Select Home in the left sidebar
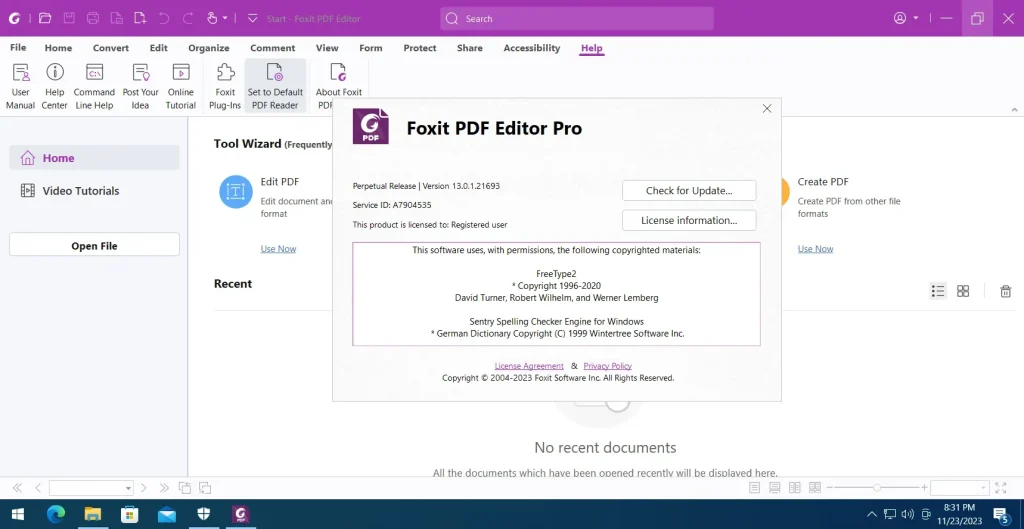Screen dimensions: 1024x529 click(x=94, y=157)
